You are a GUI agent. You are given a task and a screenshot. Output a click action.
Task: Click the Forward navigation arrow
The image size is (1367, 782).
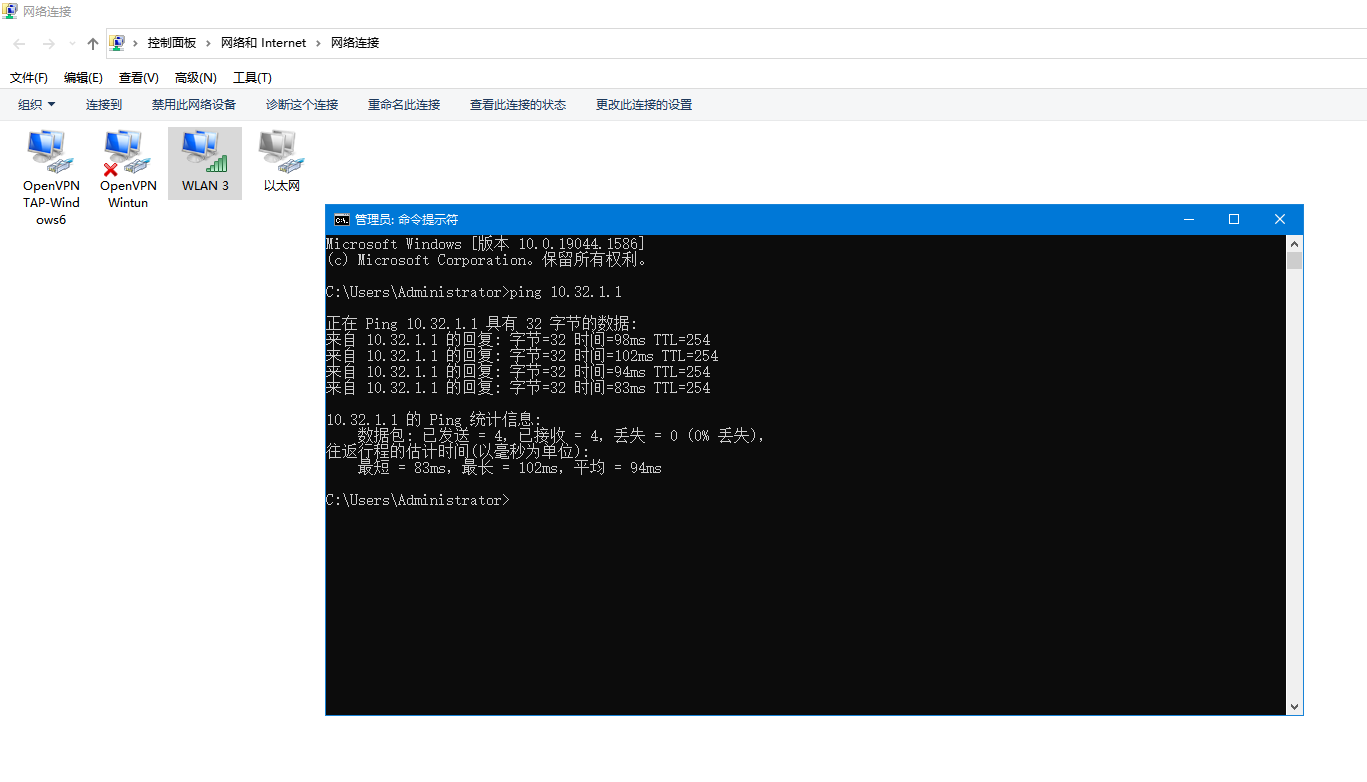click(x=48, y=43)
